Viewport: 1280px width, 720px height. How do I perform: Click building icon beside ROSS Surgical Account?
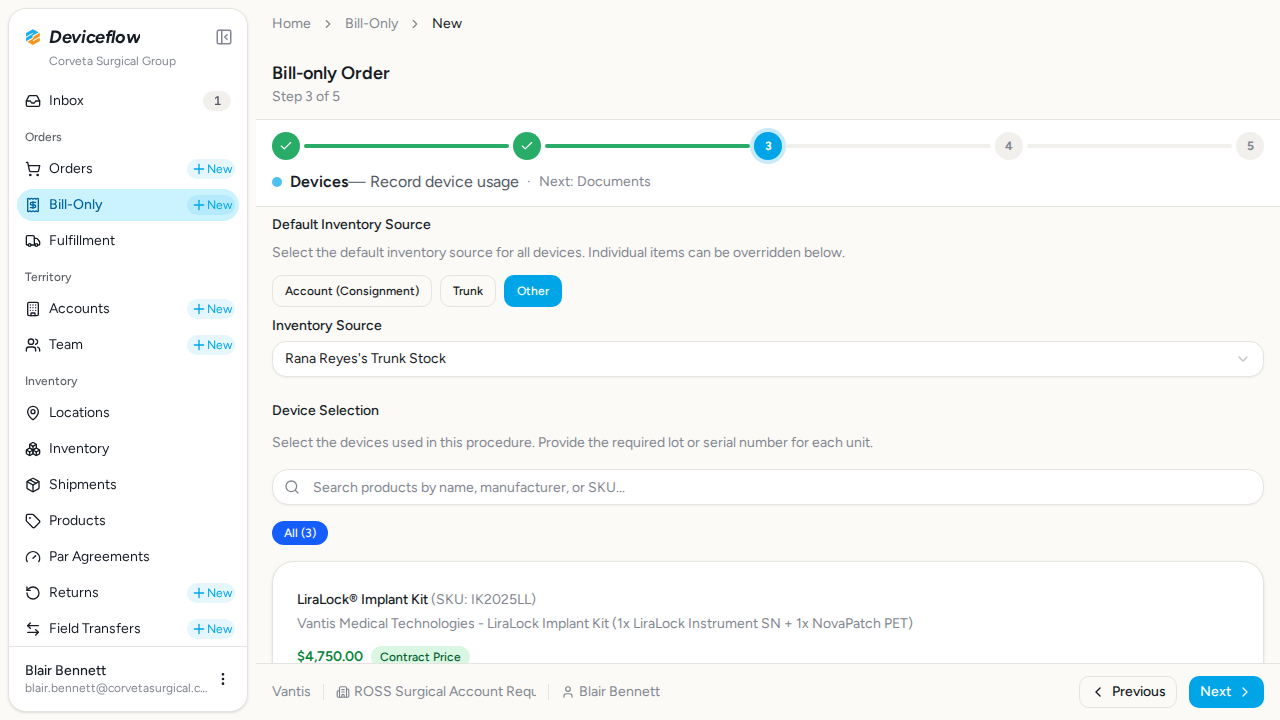(x=343, y=692)
